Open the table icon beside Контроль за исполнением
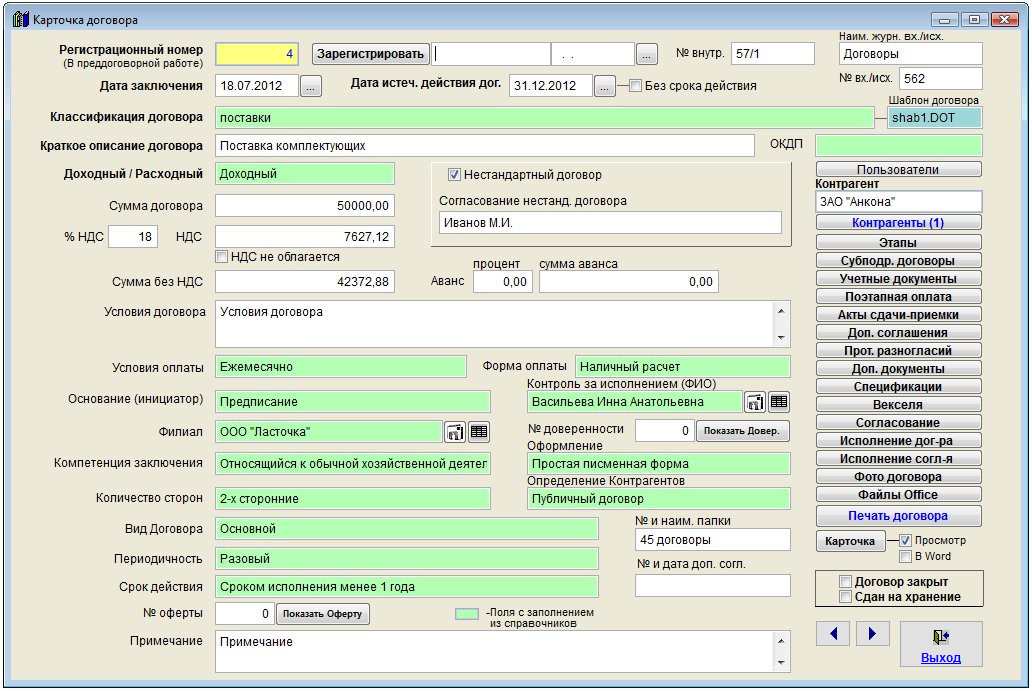1032x691 pixels. [779, 402]
